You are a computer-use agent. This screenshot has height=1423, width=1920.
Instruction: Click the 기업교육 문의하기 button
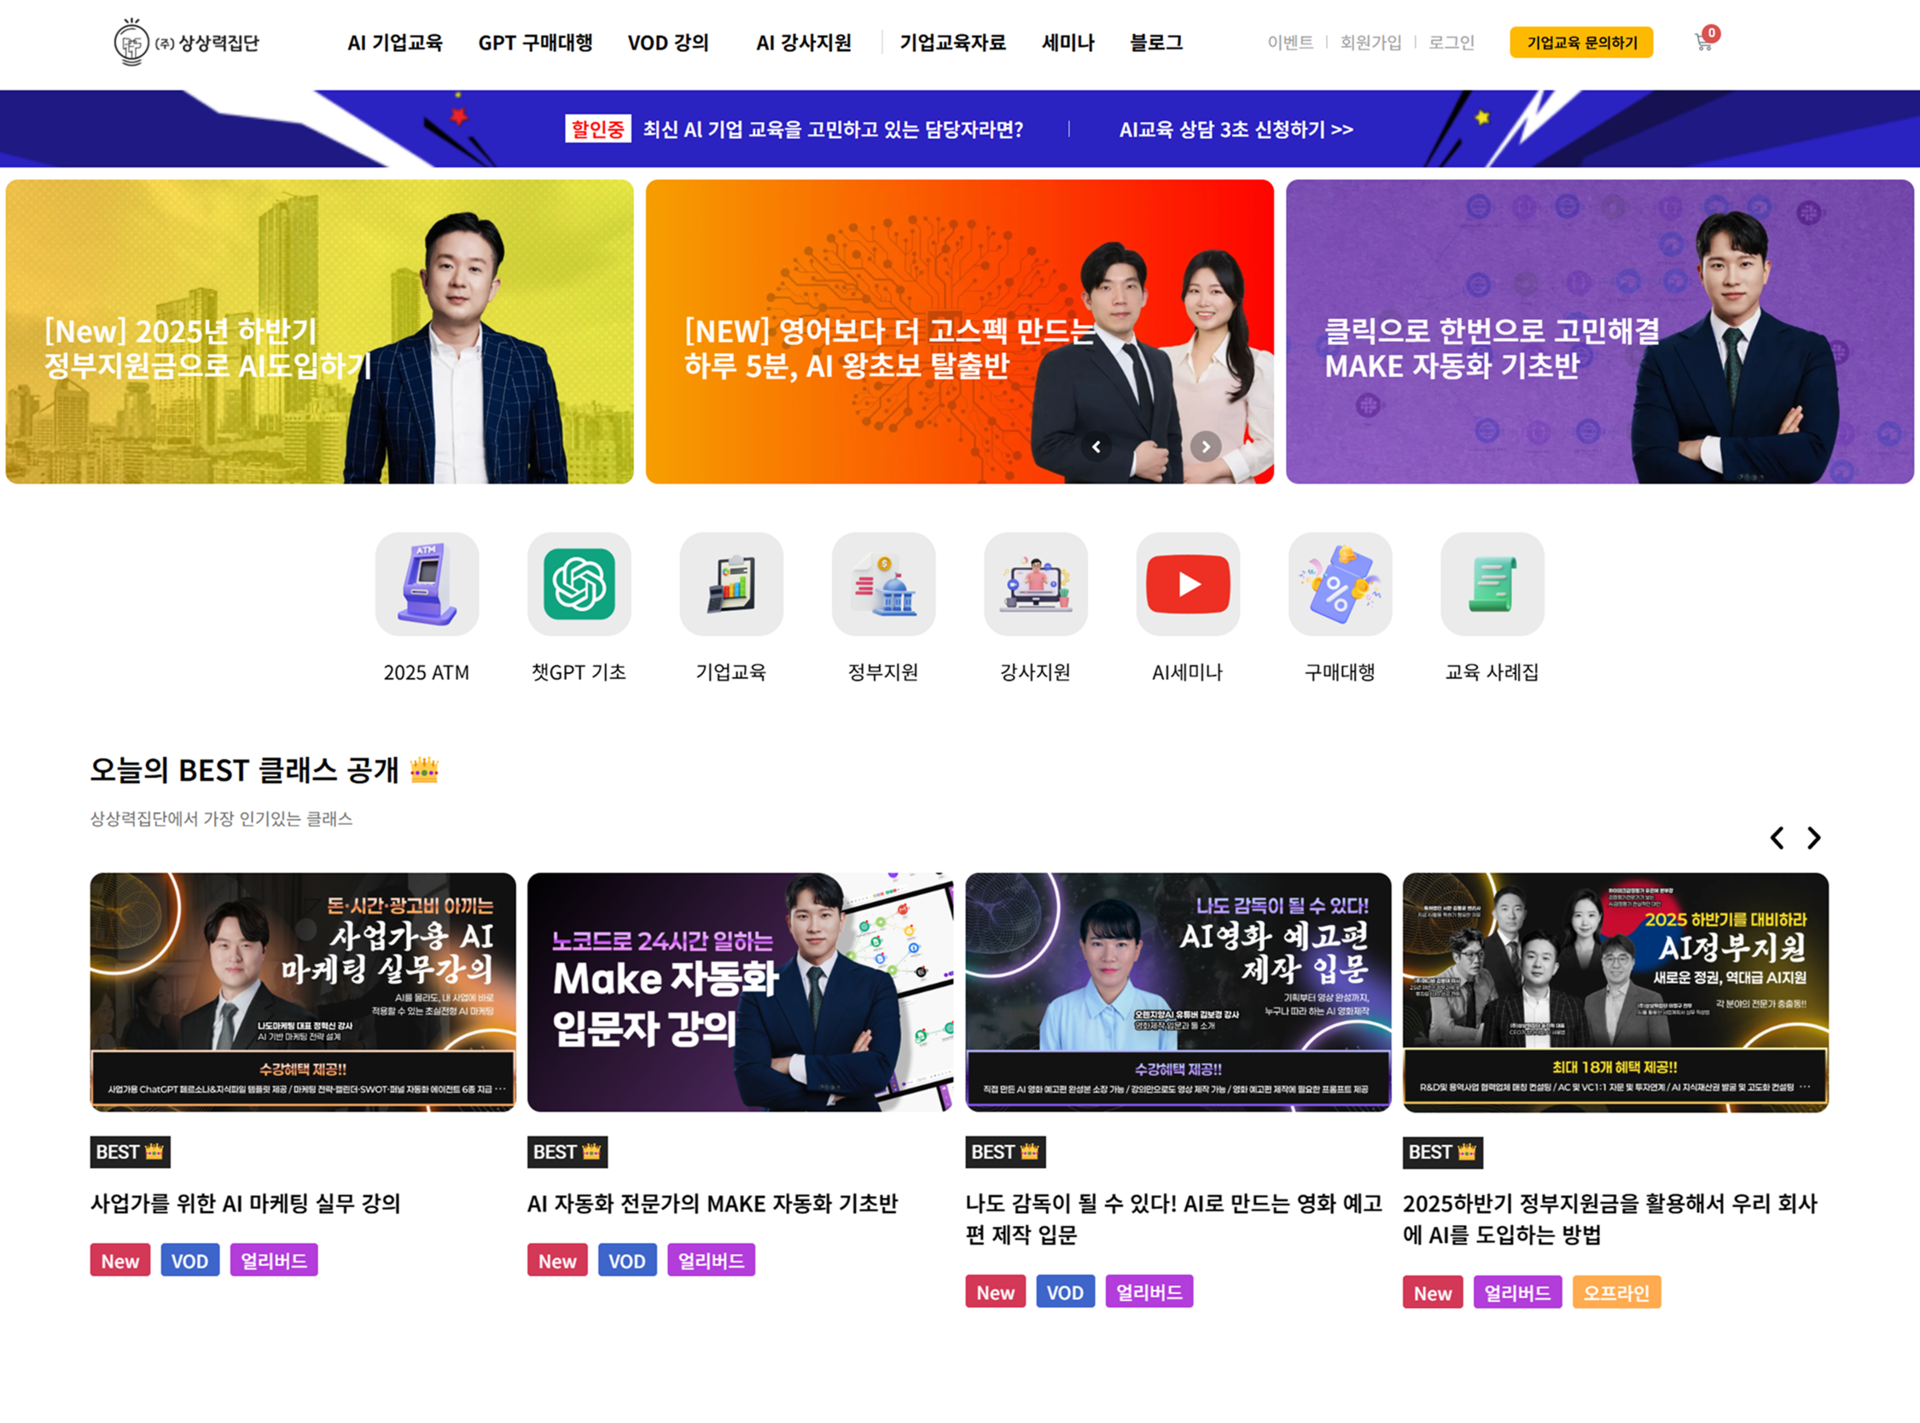[x=1581, y=42]
